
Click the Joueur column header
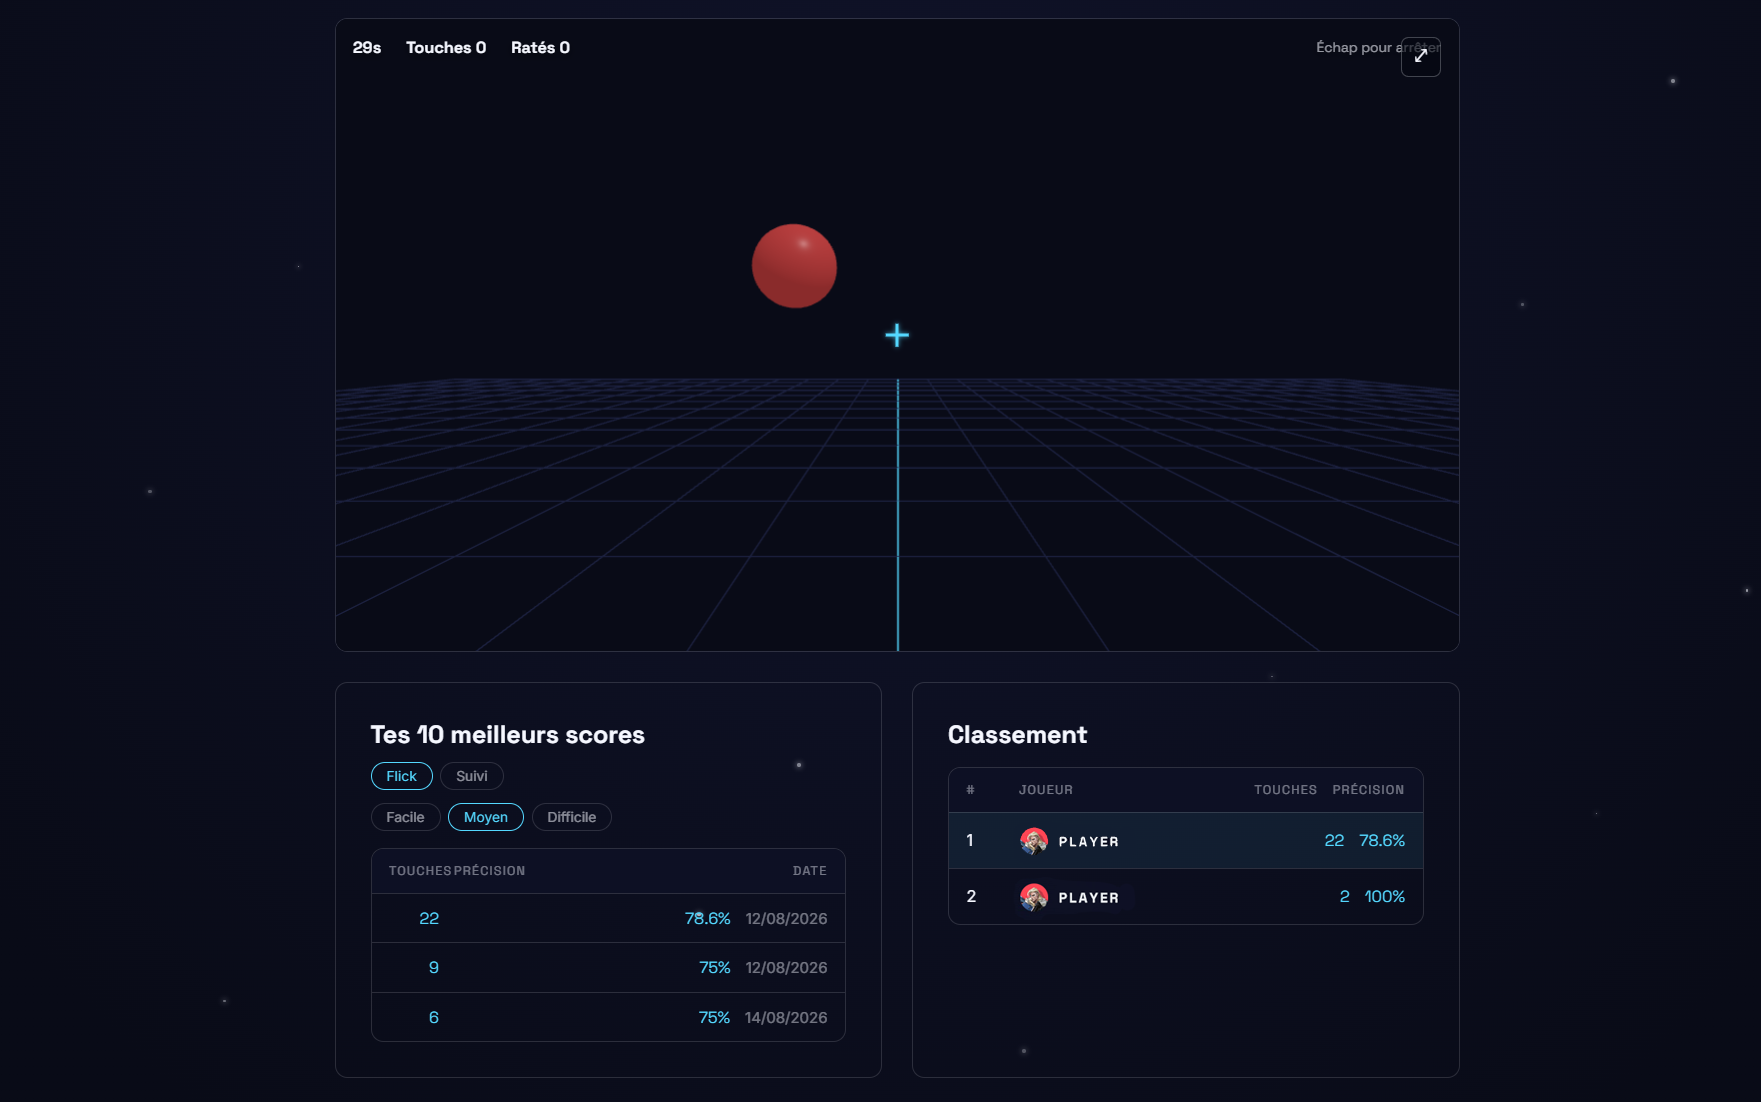(1046, 790)
